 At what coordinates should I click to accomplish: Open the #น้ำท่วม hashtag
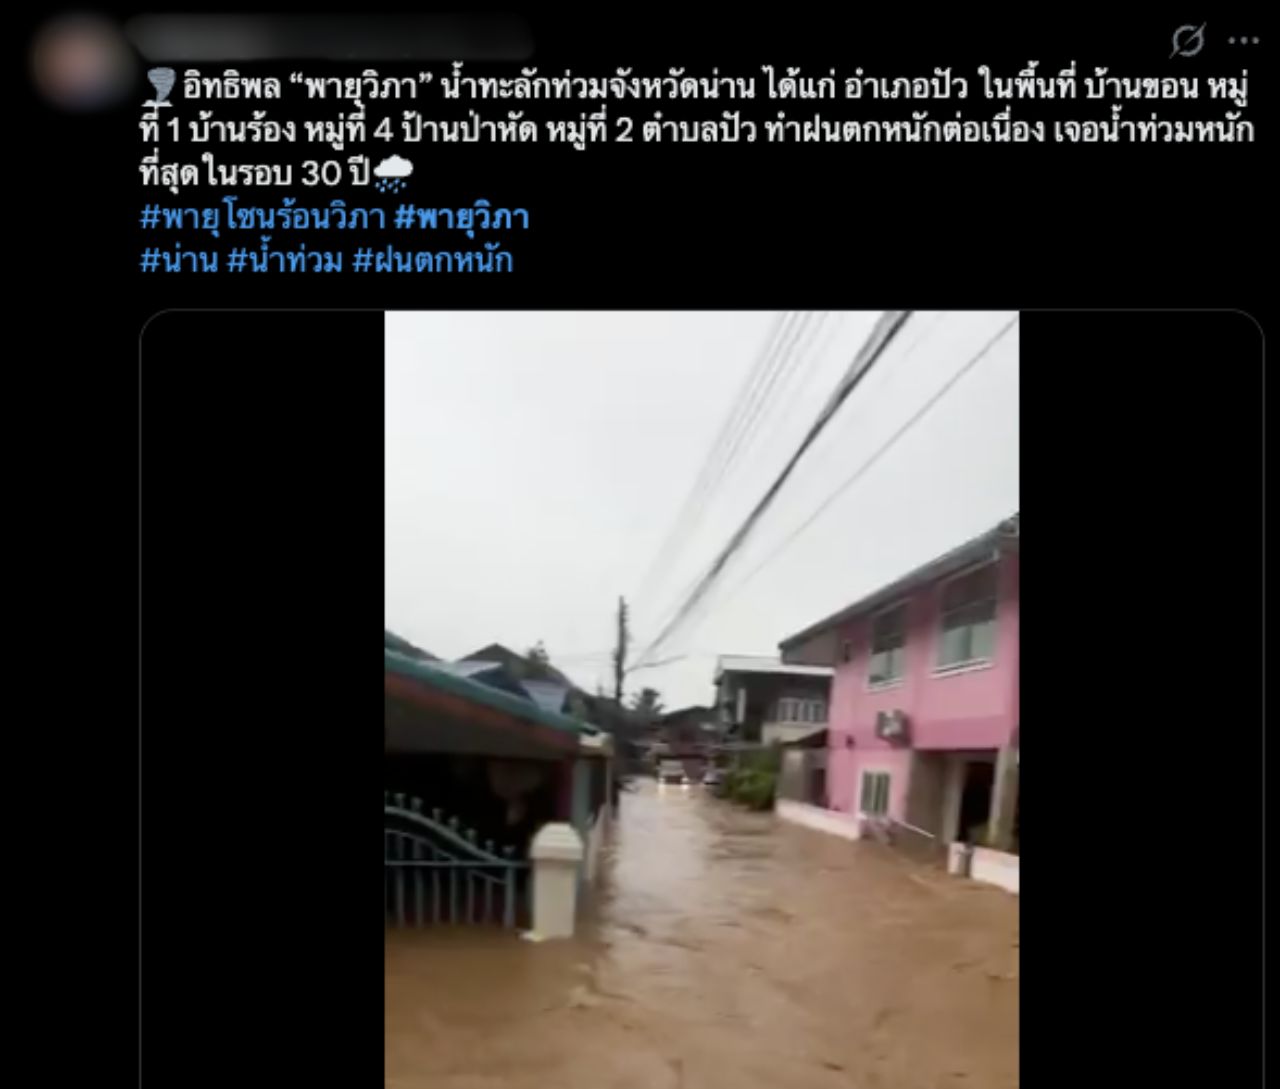coord(285,261)
